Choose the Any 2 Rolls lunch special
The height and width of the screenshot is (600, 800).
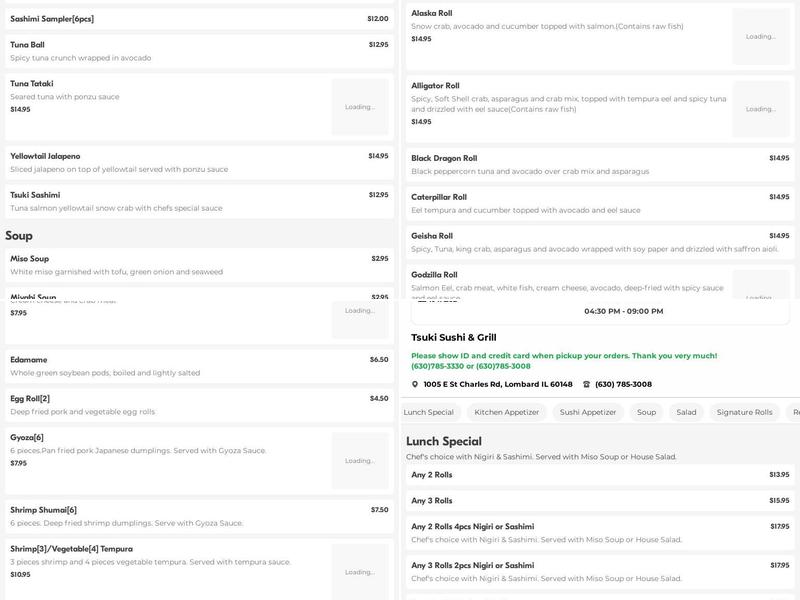(x=600, y=475)
